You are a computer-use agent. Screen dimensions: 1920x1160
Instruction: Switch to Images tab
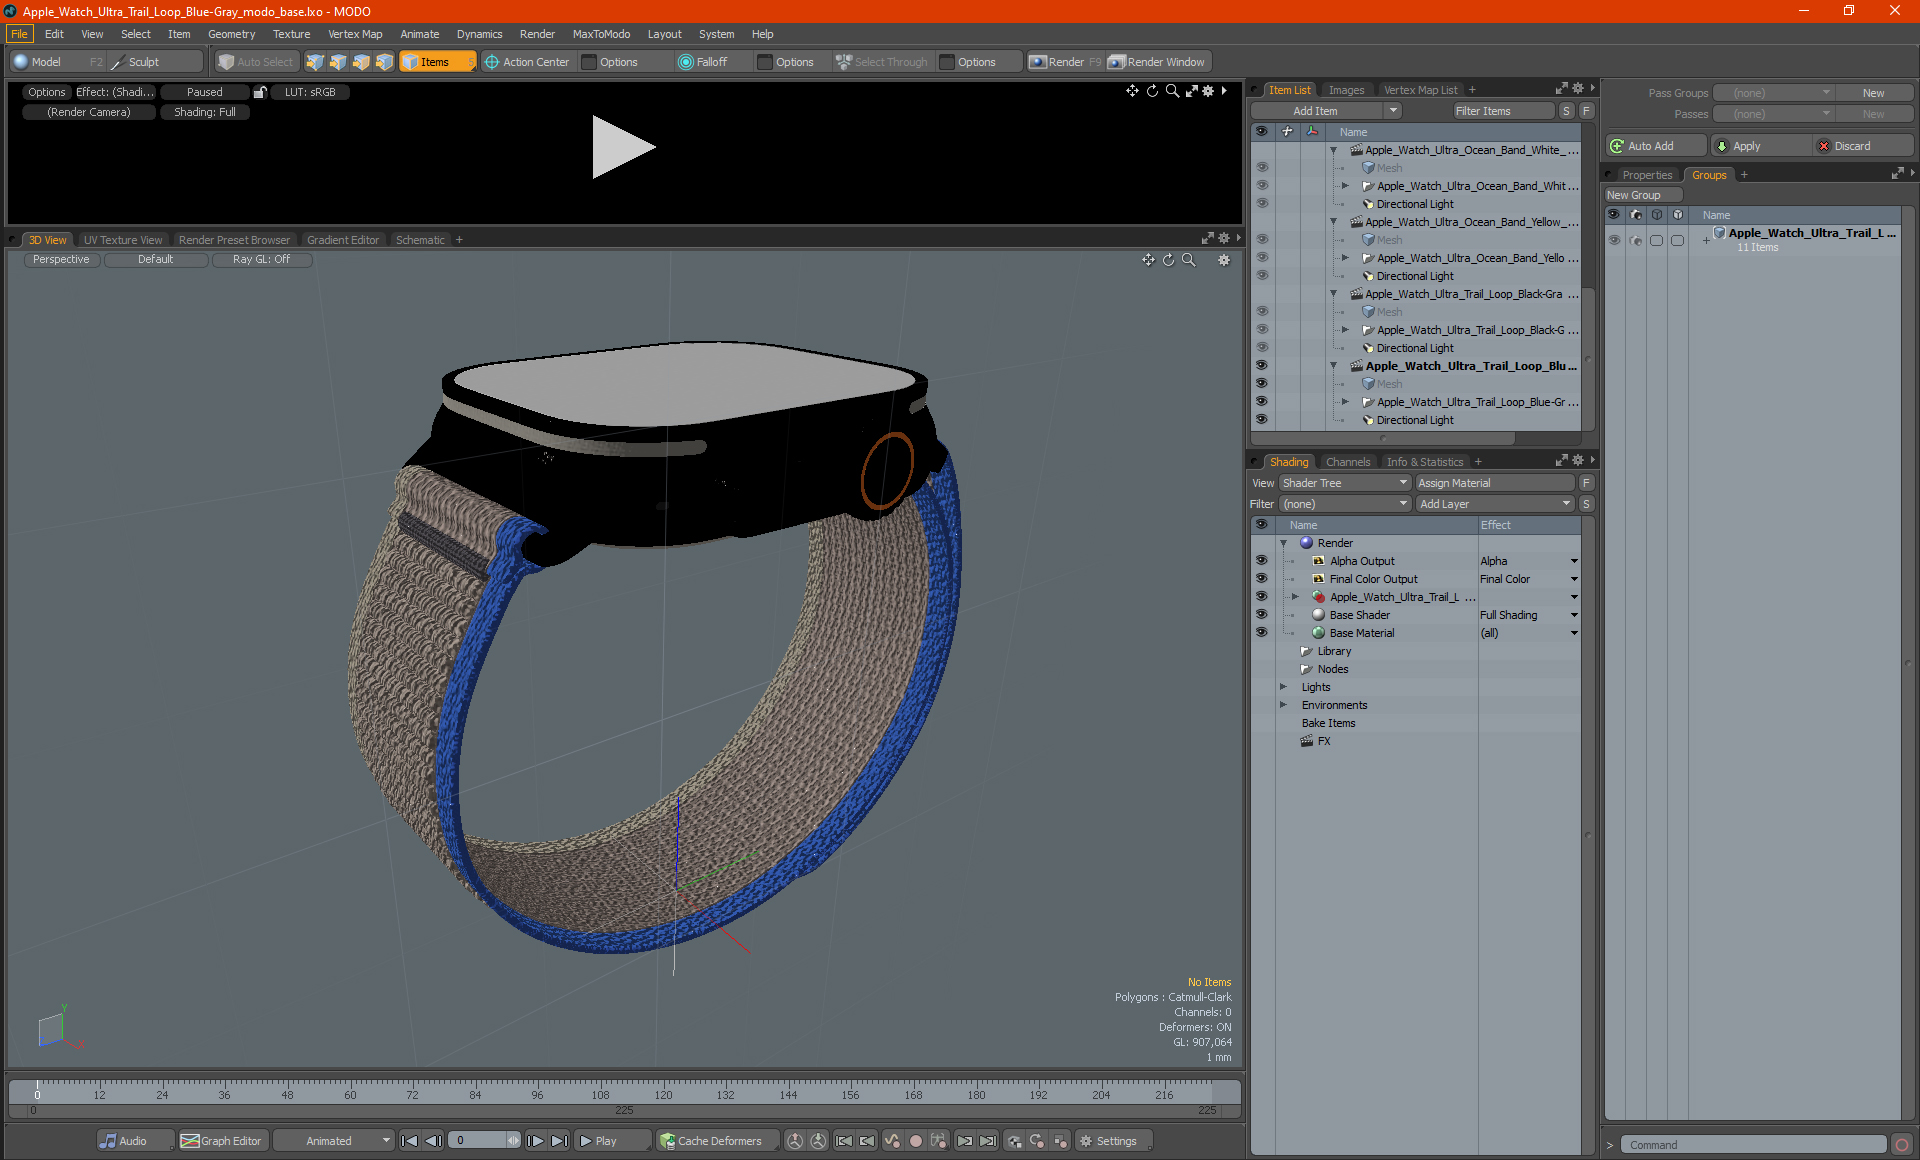click(x=1346, y=90)
